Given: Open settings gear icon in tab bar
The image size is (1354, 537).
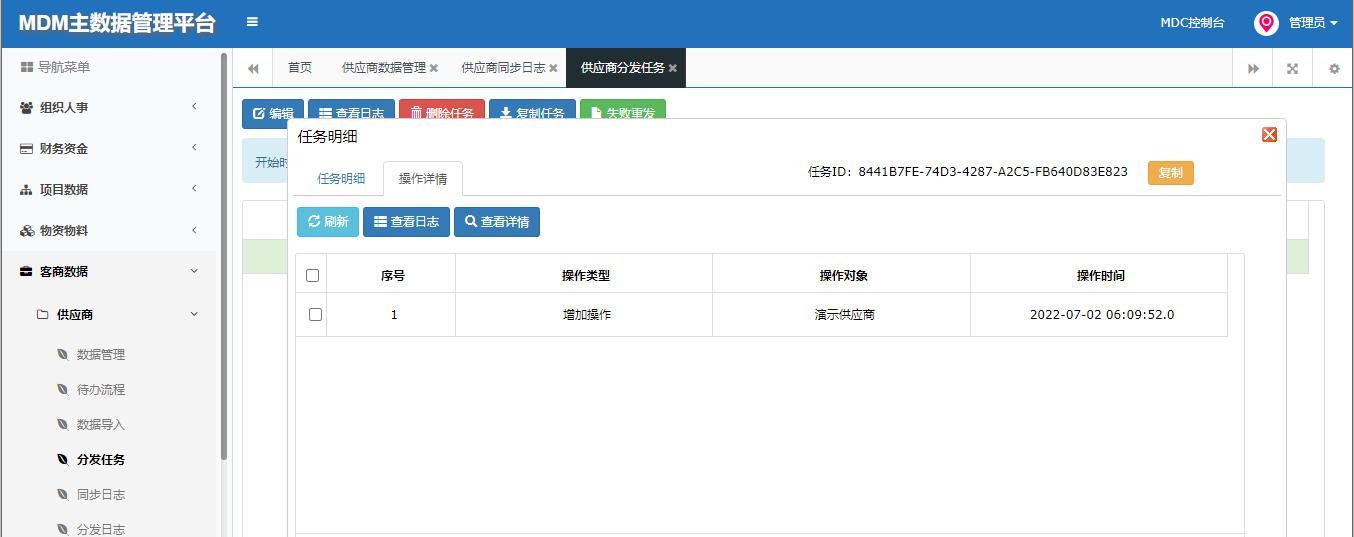Looking at the screenshot, I should coord(1334,68).
